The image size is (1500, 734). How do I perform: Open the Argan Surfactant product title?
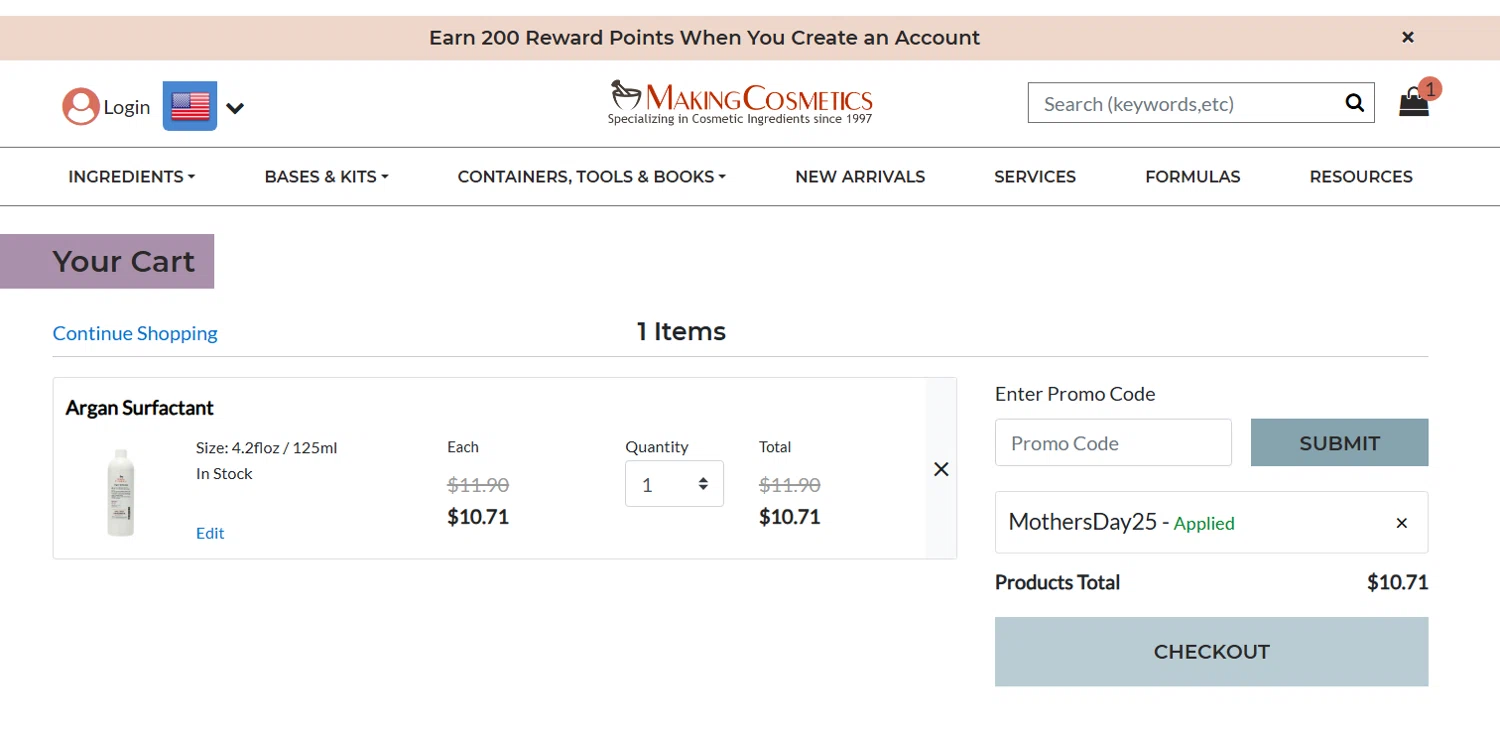click(x=140, y=408)
